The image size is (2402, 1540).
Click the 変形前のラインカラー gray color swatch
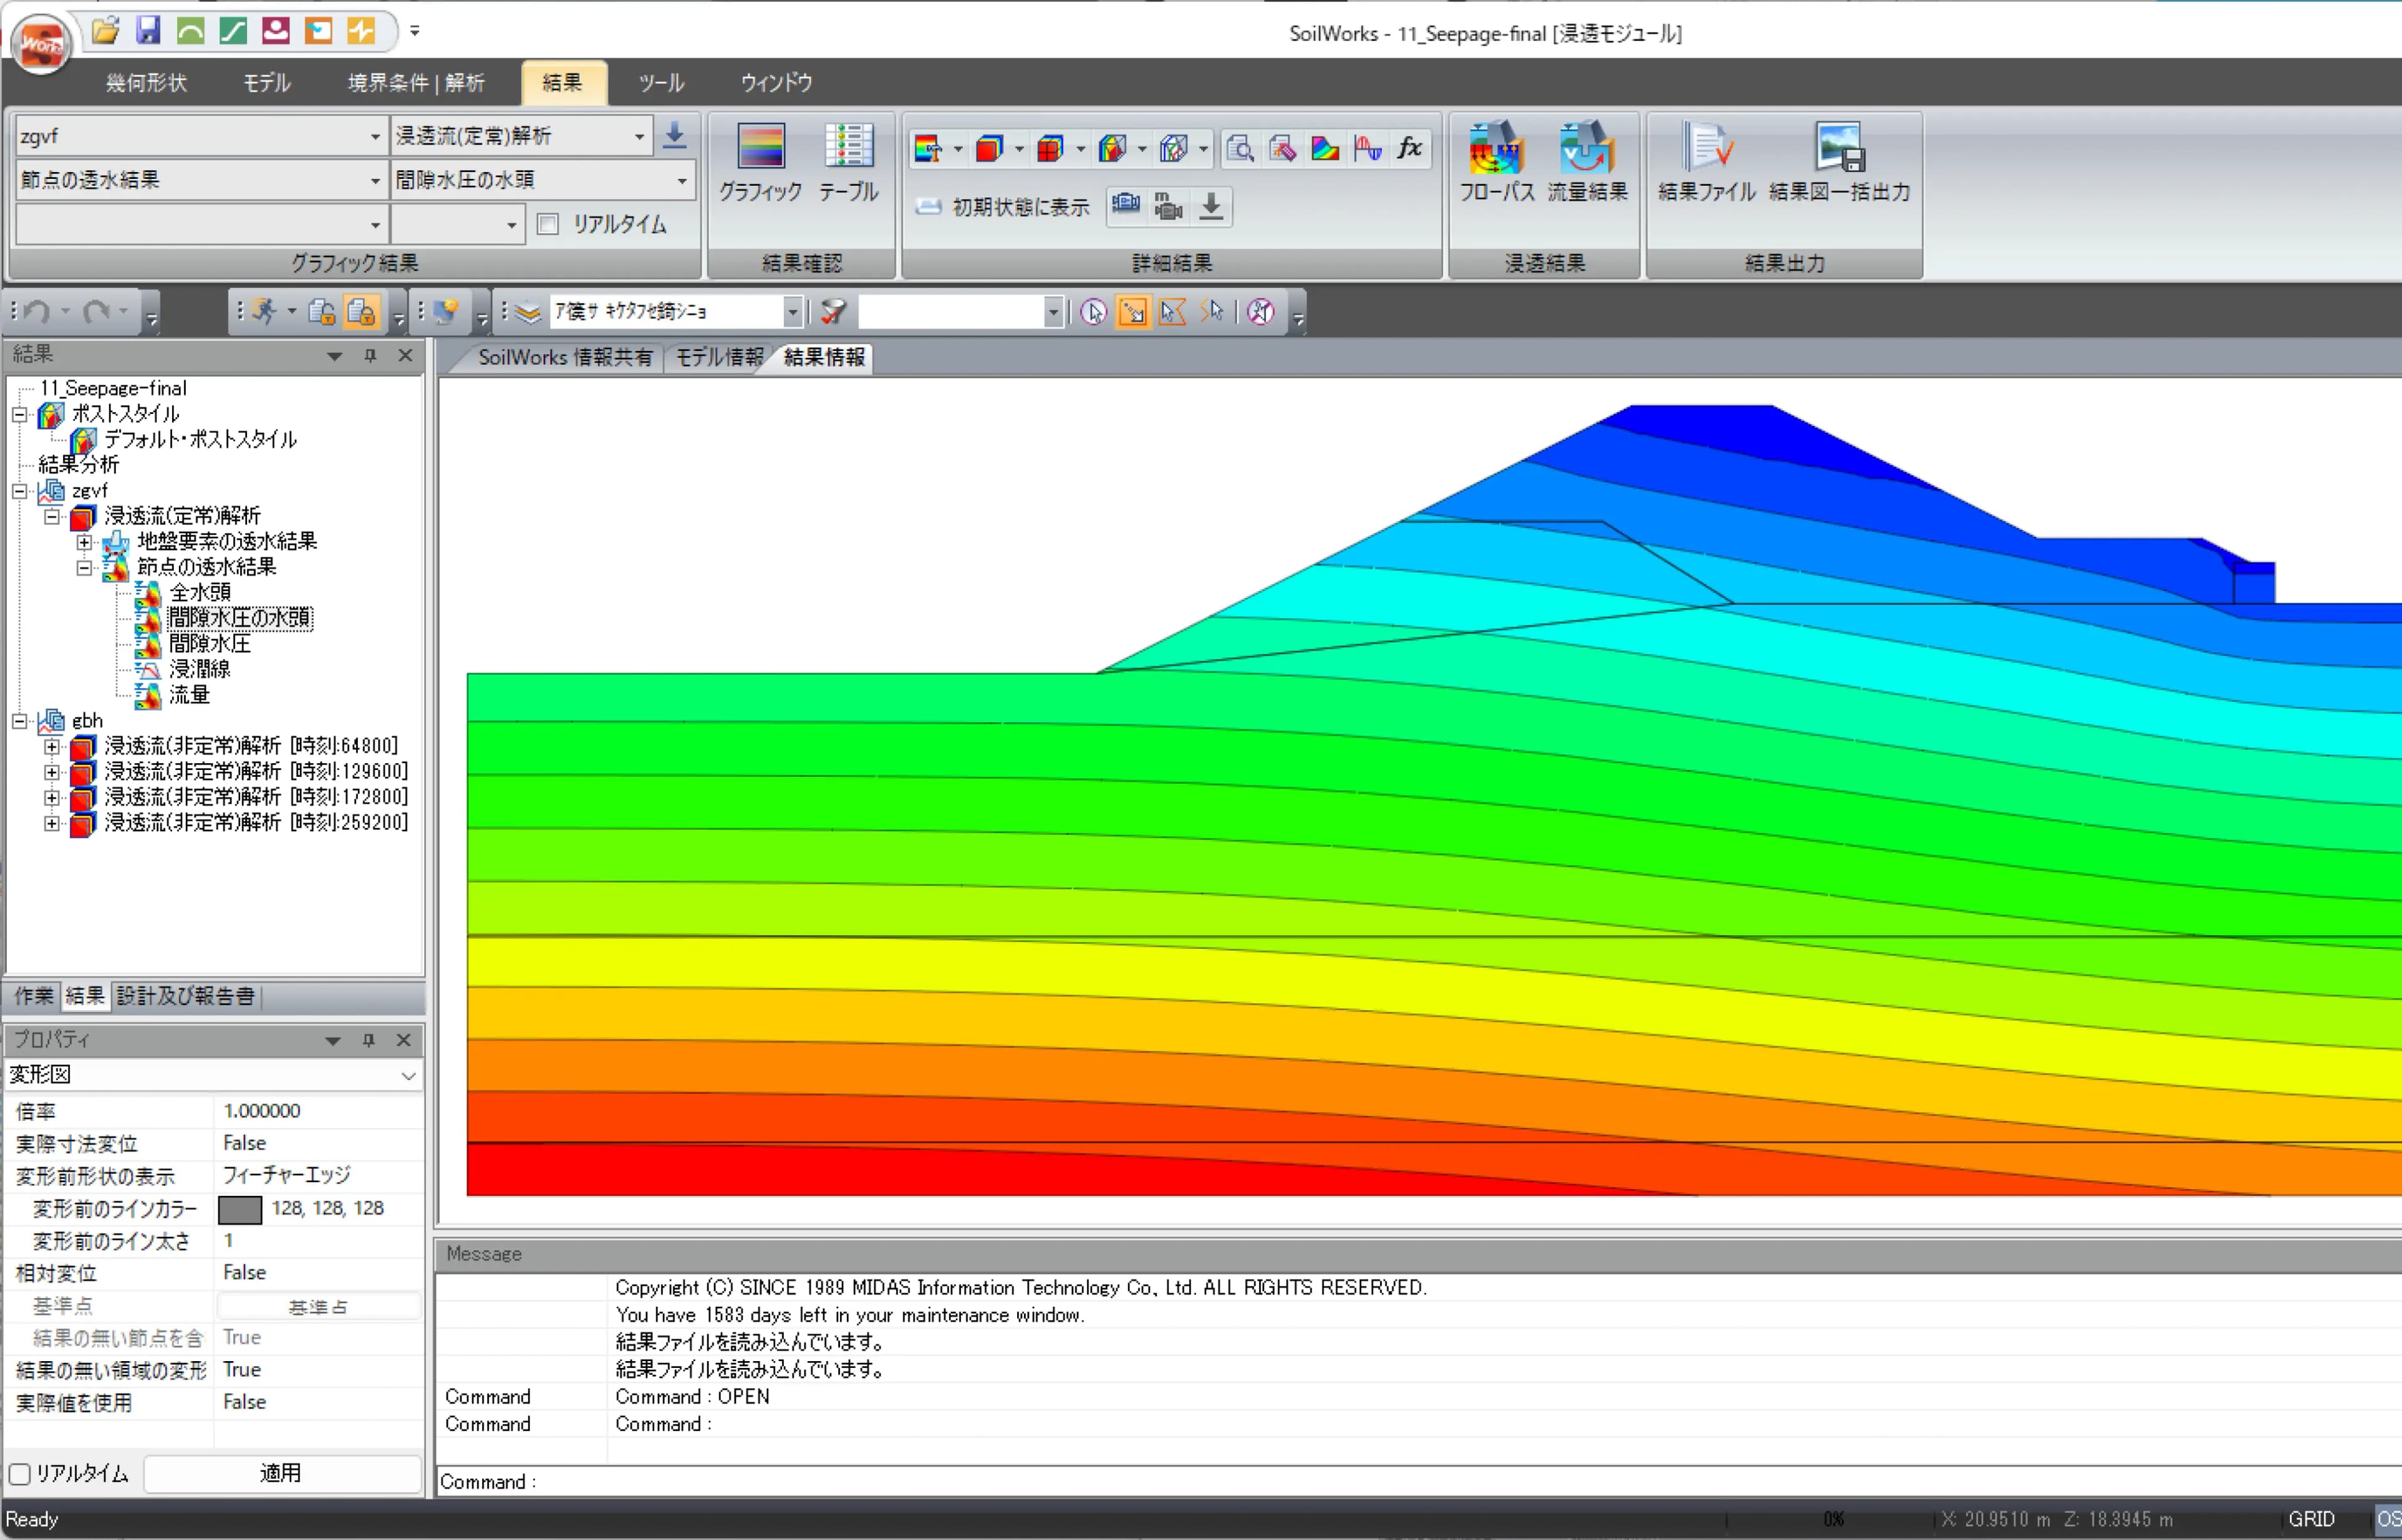tap(240, 1210)
